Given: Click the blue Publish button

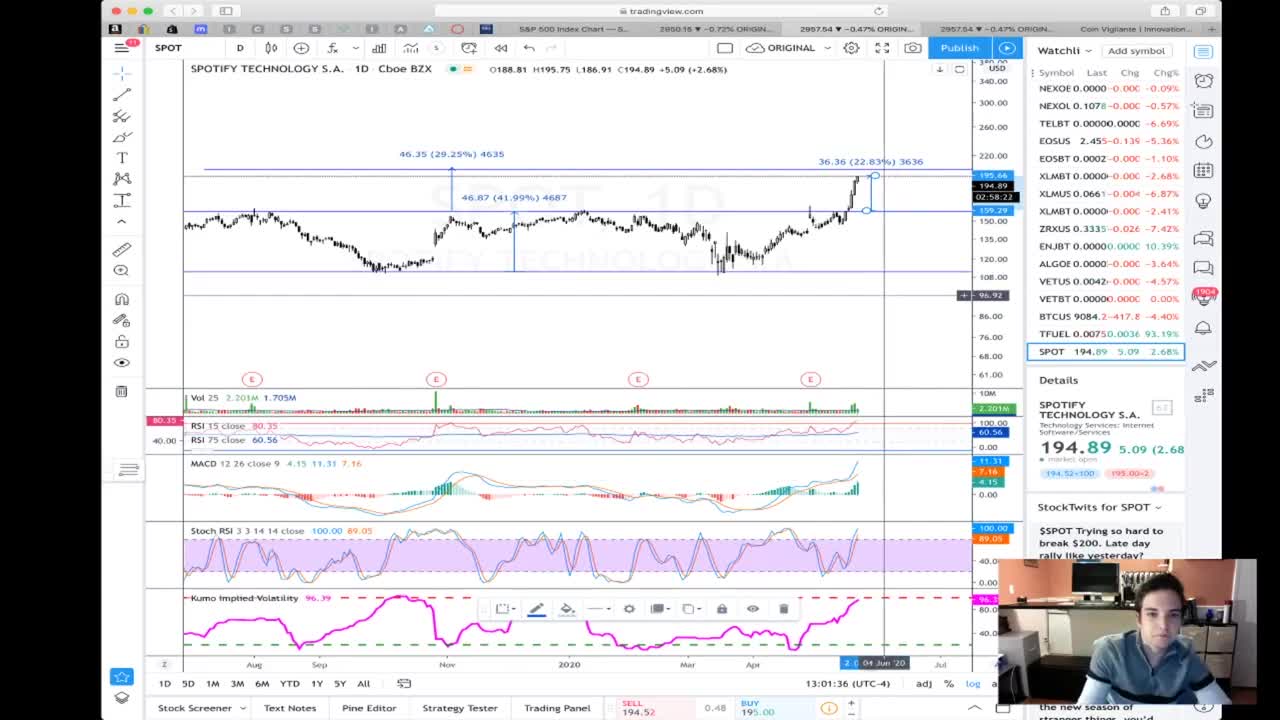Looking at the screenshot, I should pyautogui.click(x=959, y=48).
